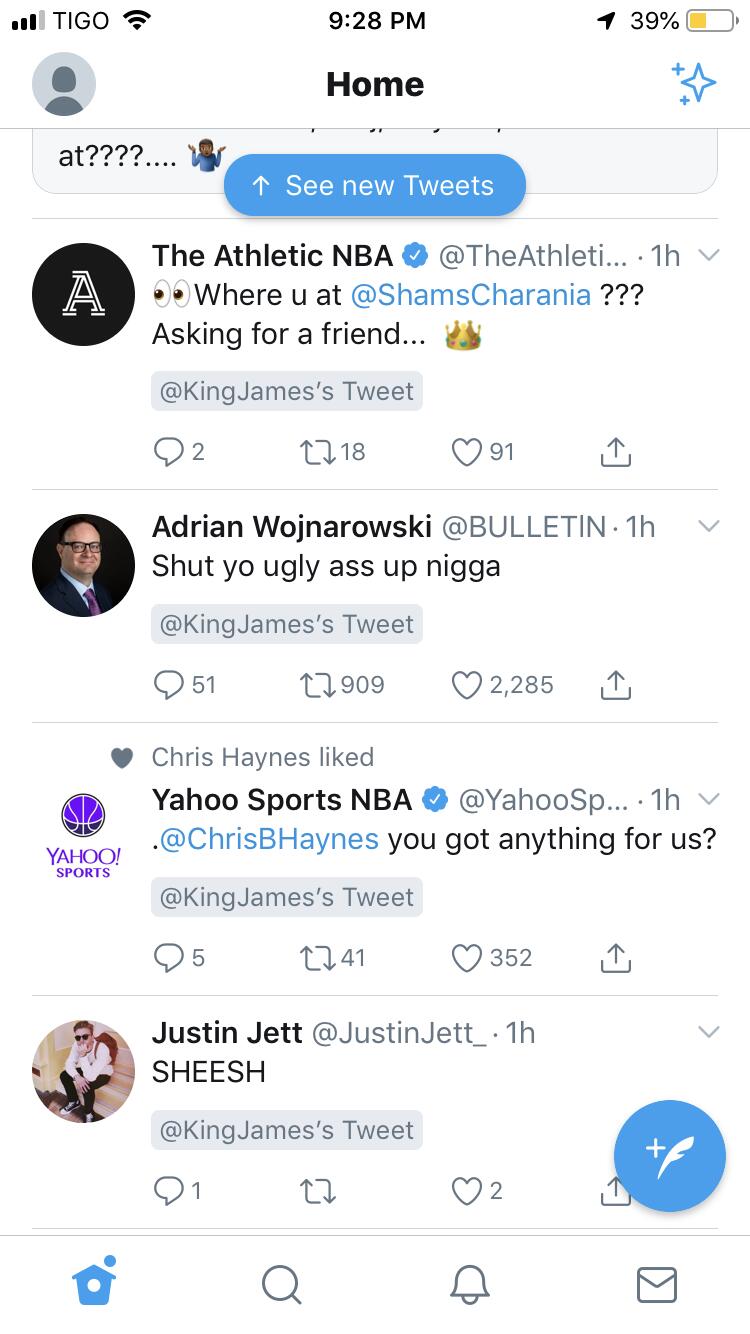750x1334 pixels.
Task: Open your profile avatar in header
Action: coord(64,84)
